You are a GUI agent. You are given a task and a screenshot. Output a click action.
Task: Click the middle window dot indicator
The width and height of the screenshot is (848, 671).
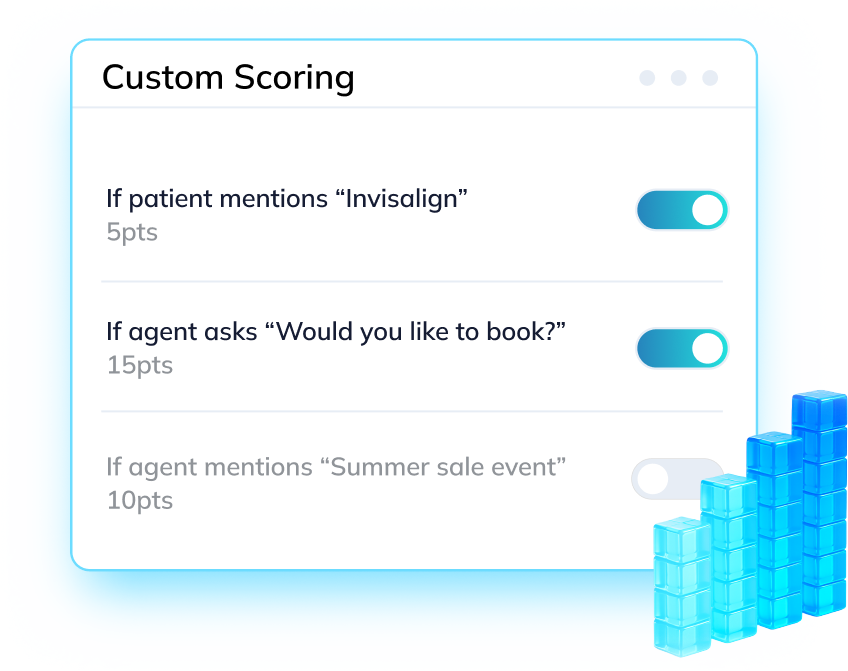click(x=678, y=77)
